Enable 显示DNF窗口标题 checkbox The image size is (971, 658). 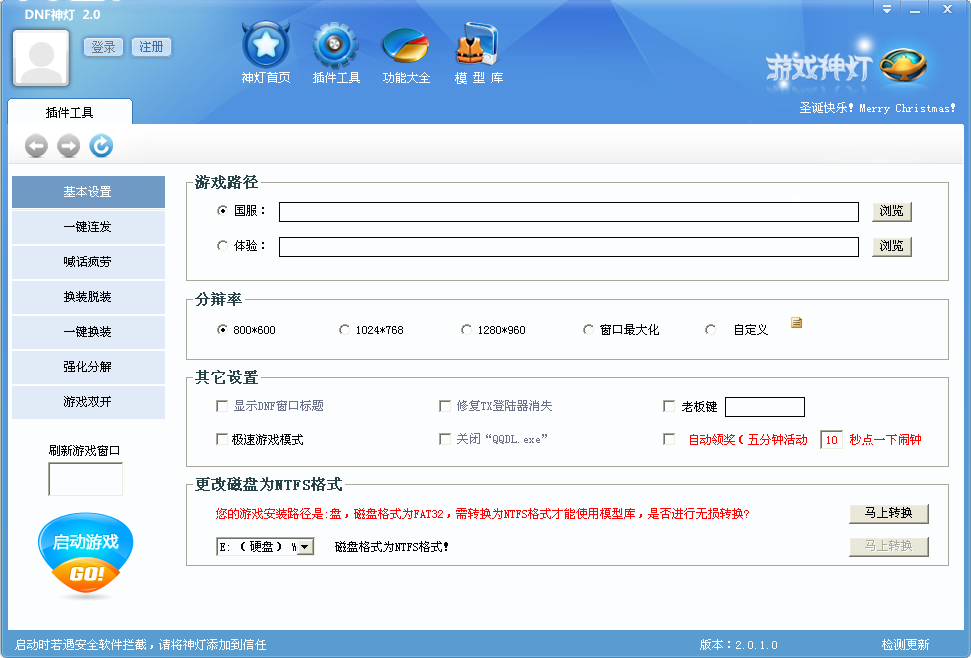tap(222, 406)
